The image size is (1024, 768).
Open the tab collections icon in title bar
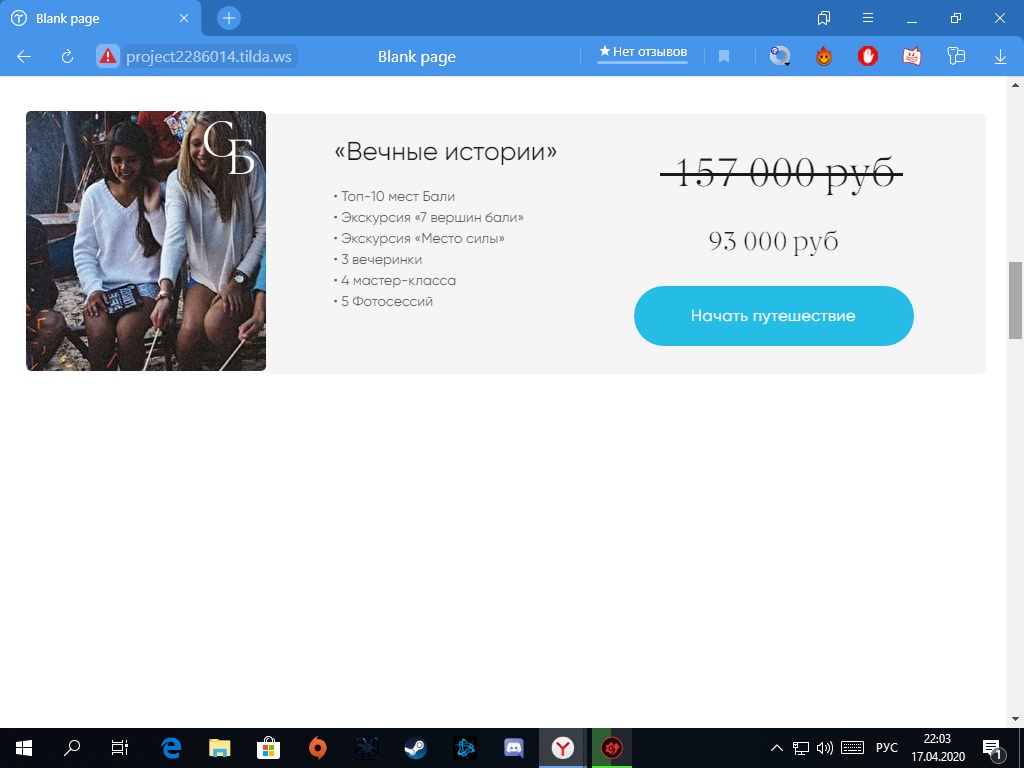[824, 18]
